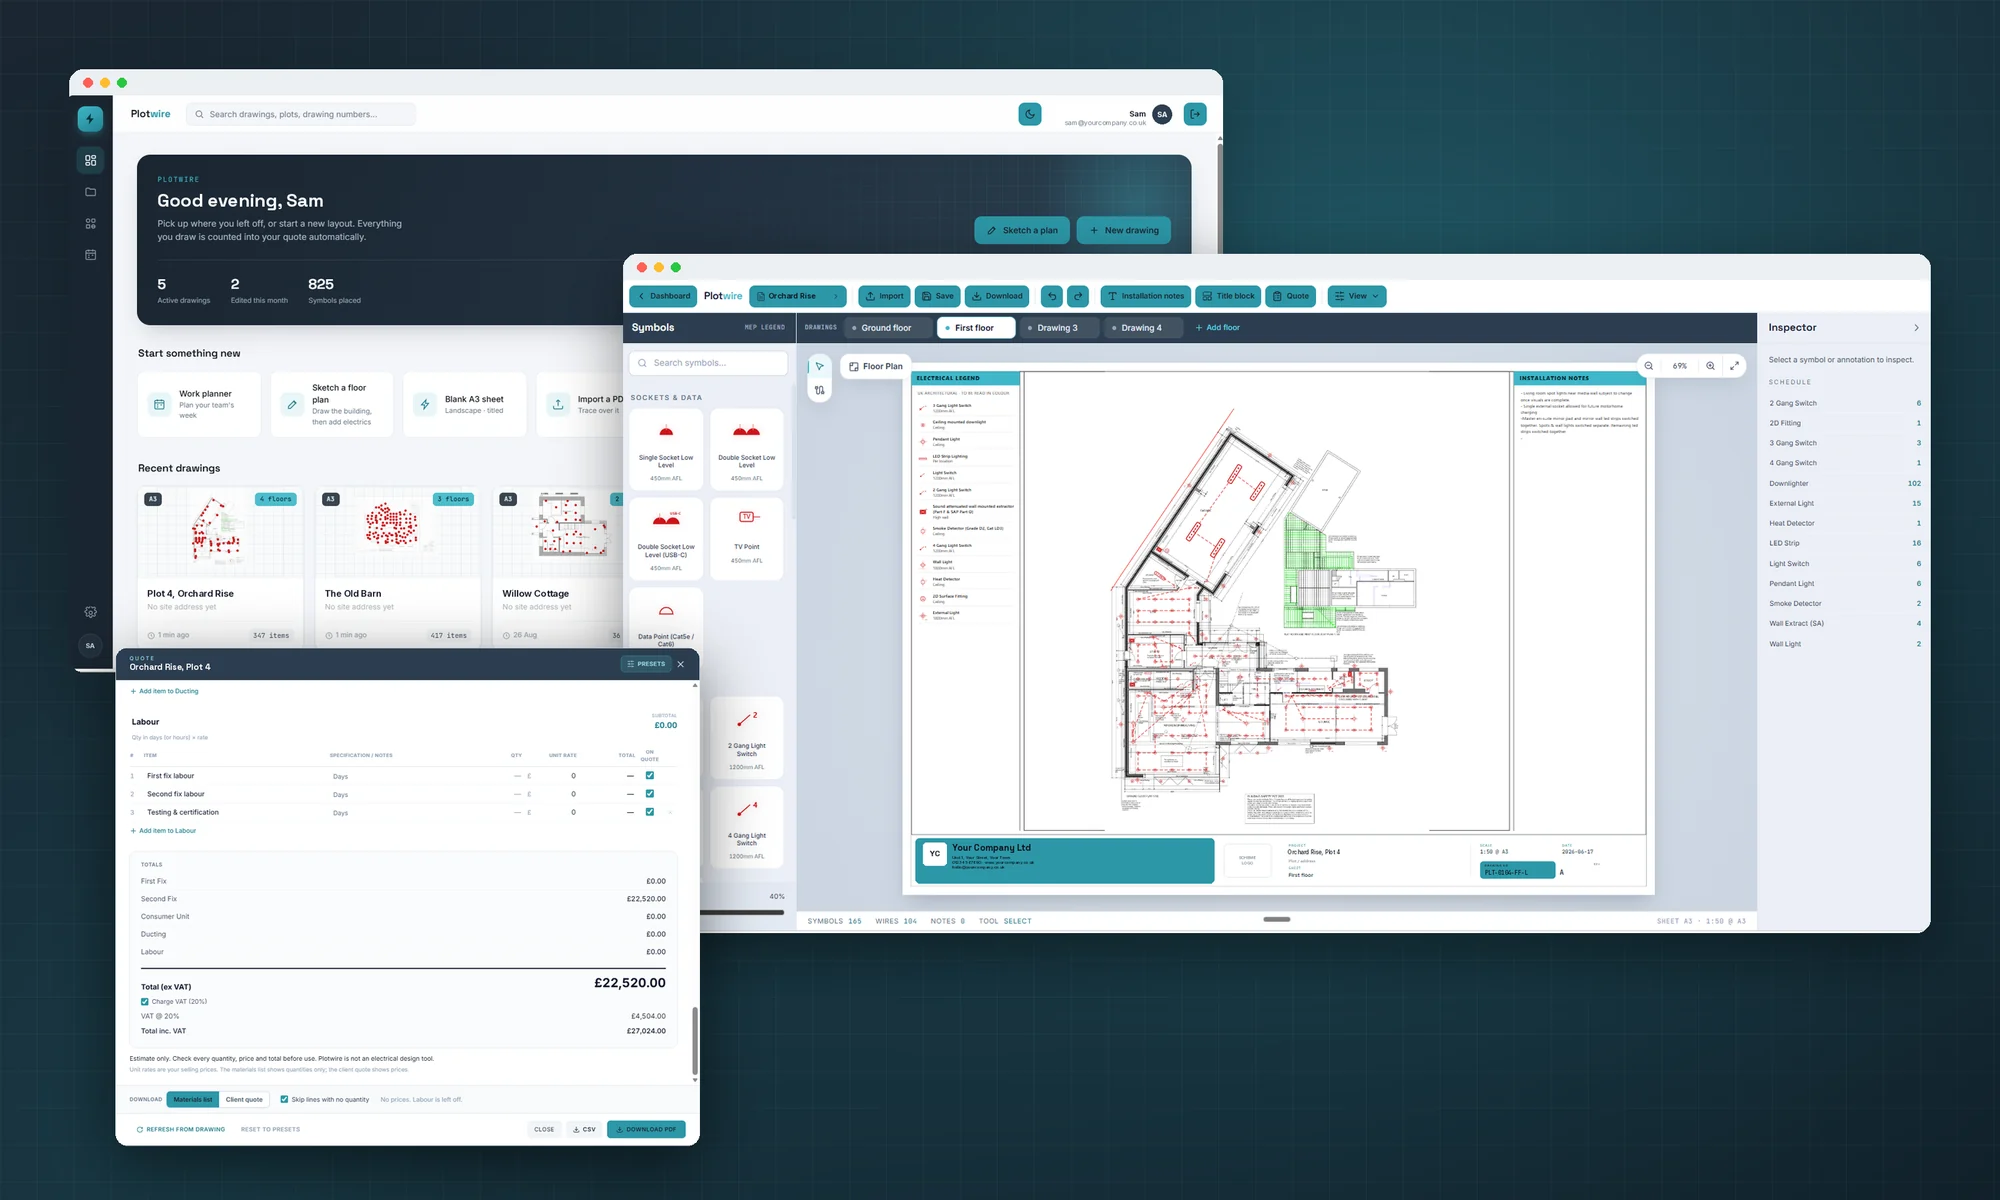
Task: Open the Presets menu in quote panel
Action: coord(645,664)
